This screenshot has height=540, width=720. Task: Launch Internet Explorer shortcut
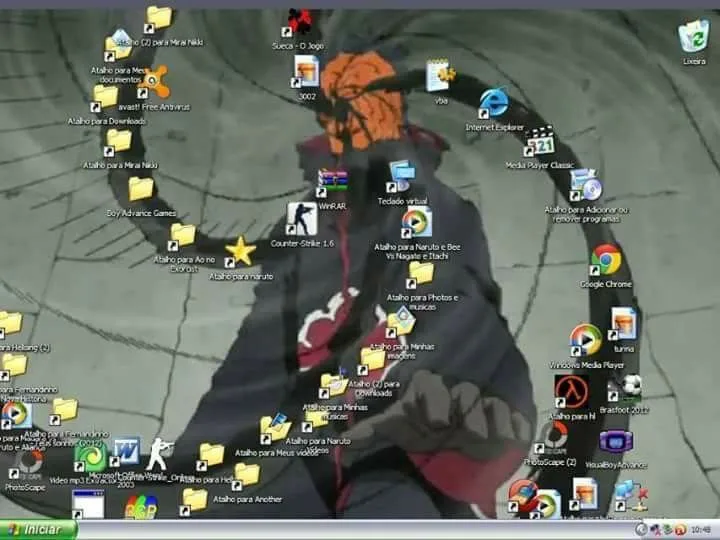click(x=494, y=103)
